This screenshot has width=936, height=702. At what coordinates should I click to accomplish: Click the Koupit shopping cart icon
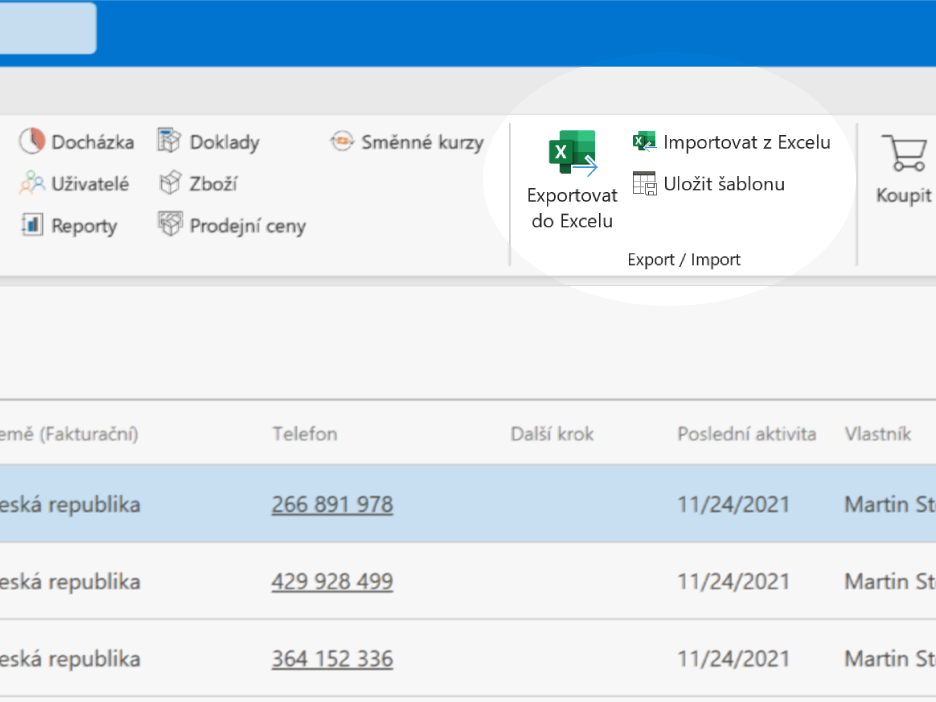point(904,153)
